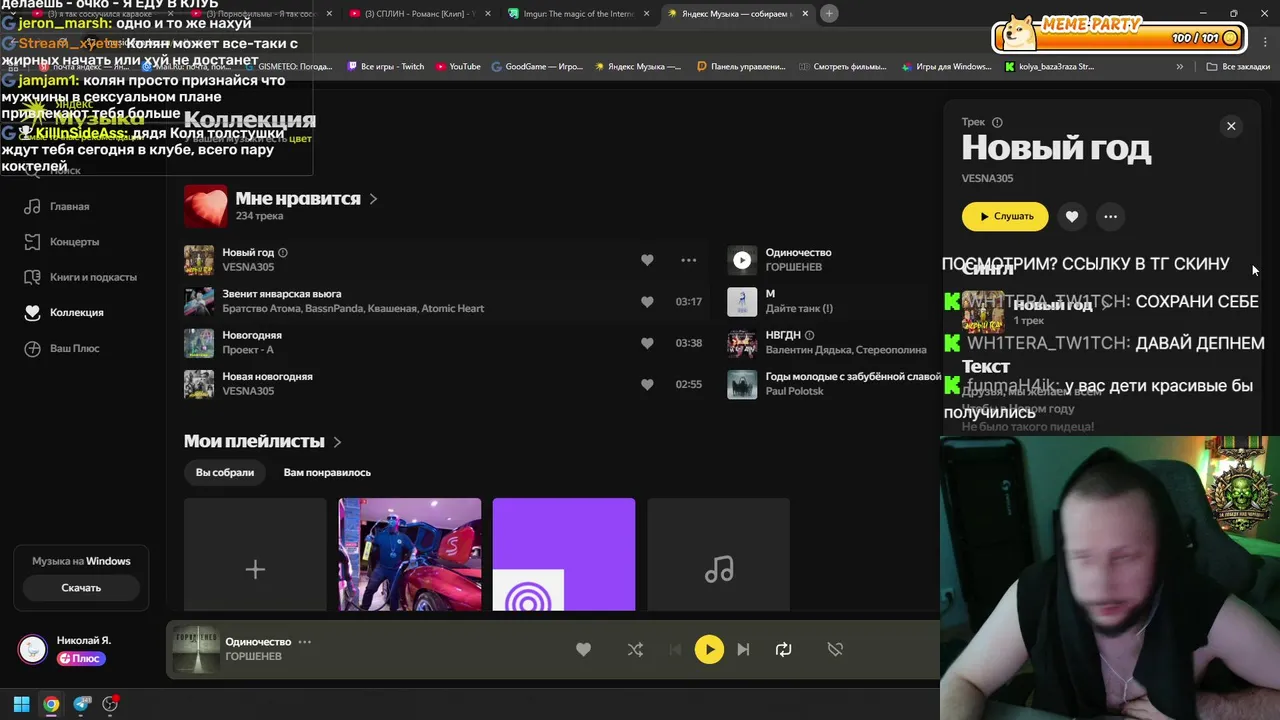Open artist VESNA305 in track panel
1280x720 pixels.
[987, 178]
